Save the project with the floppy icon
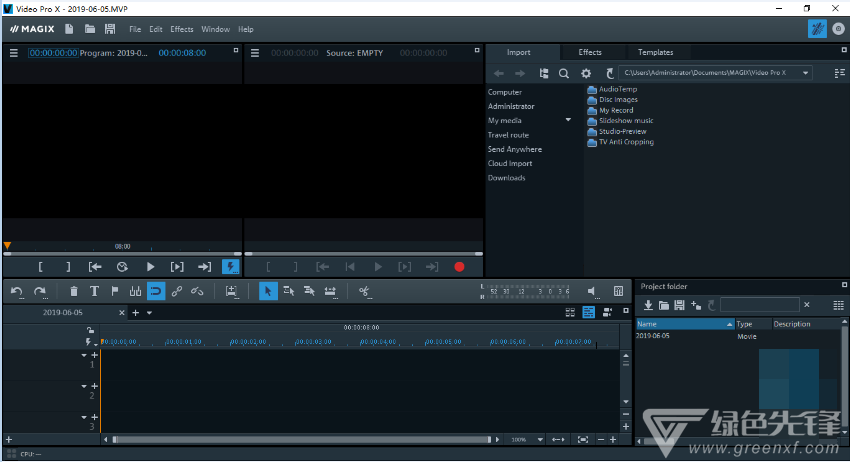Screen dimensions: 850x462 (x=110, y=29)
